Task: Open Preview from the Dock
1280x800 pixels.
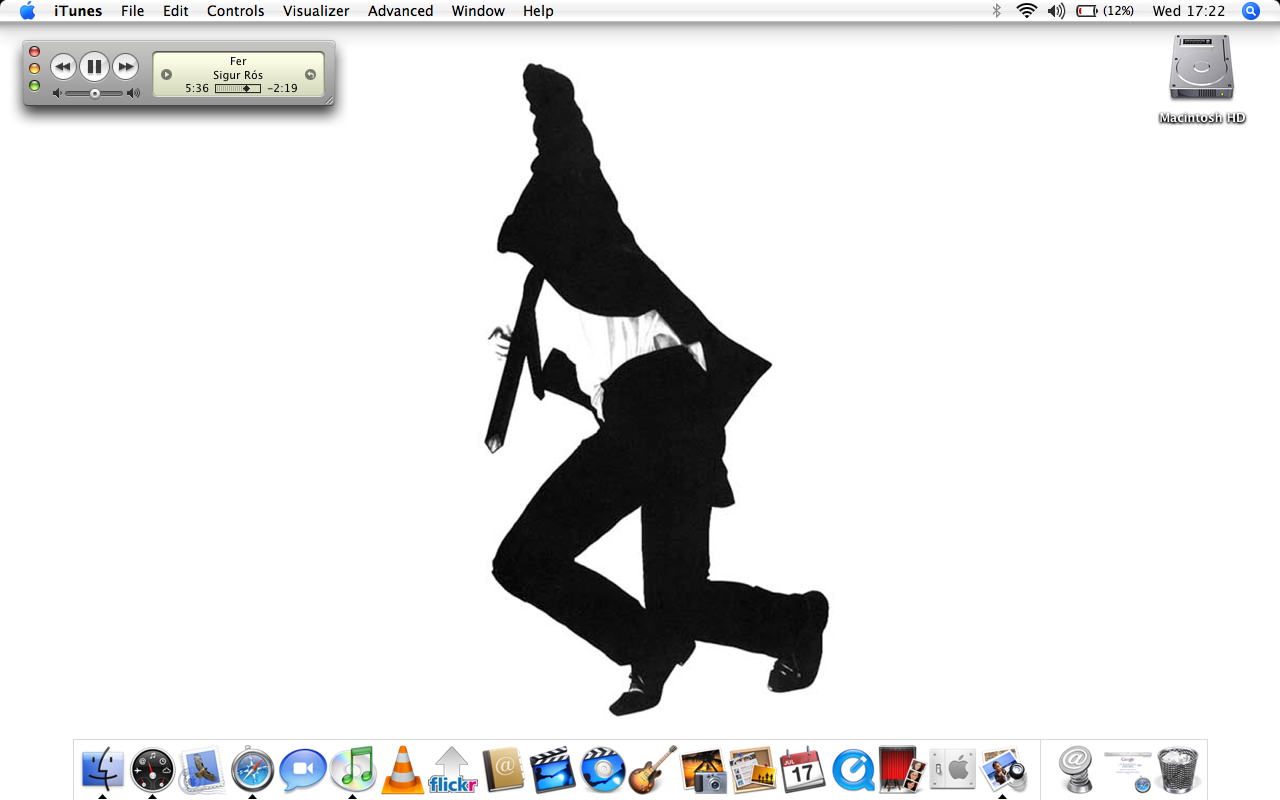Action: click(x=1002, y=770)
